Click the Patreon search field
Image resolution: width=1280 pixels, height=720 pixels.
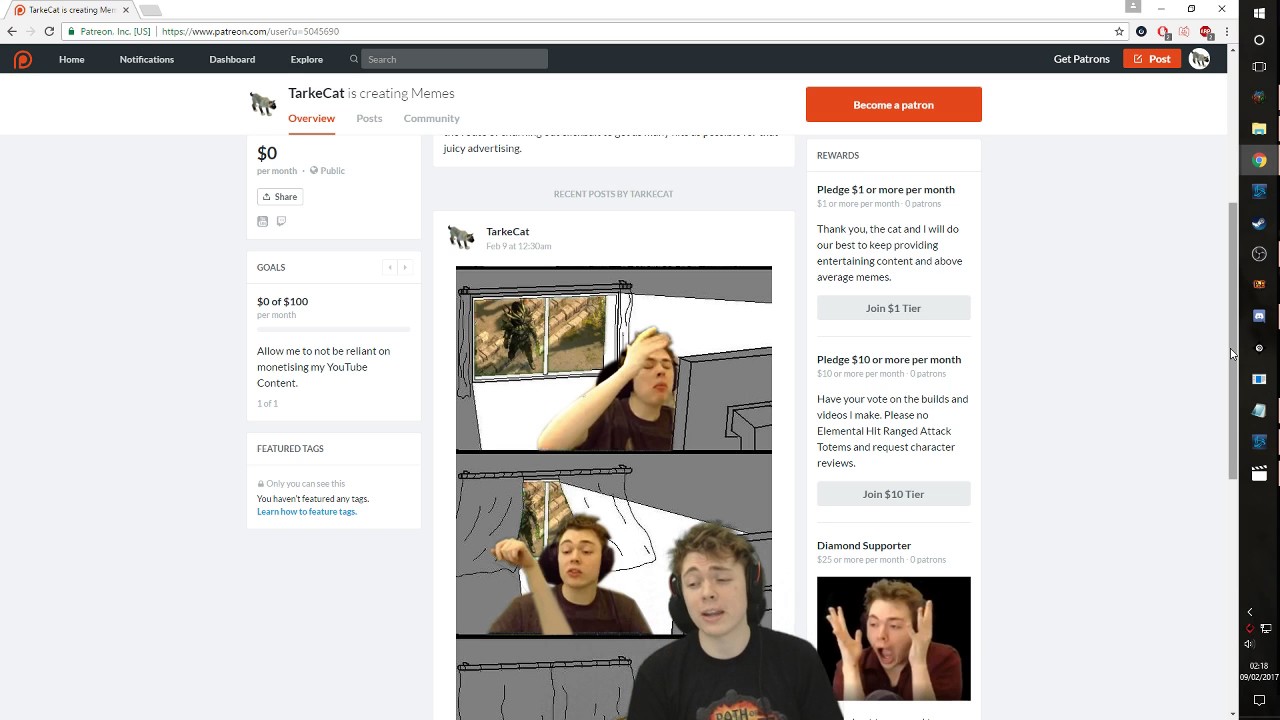click(x=454, y=59)
